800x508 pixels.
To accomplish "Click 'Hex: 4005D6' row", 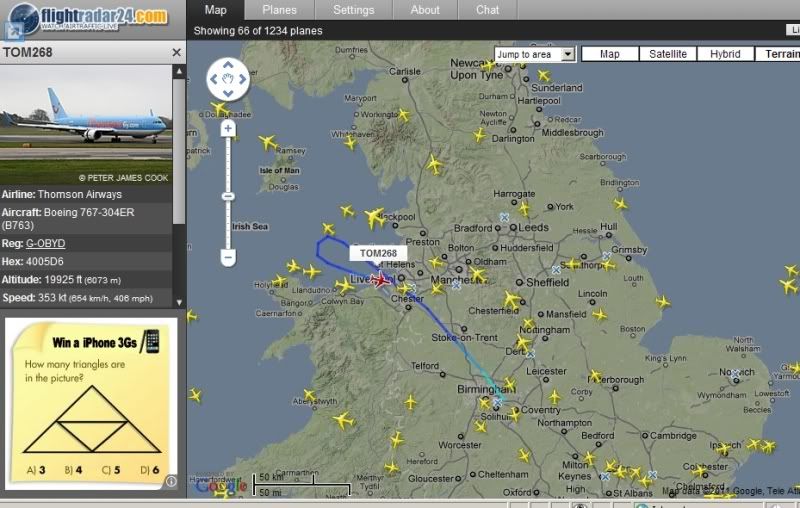I will click(86, 262).
